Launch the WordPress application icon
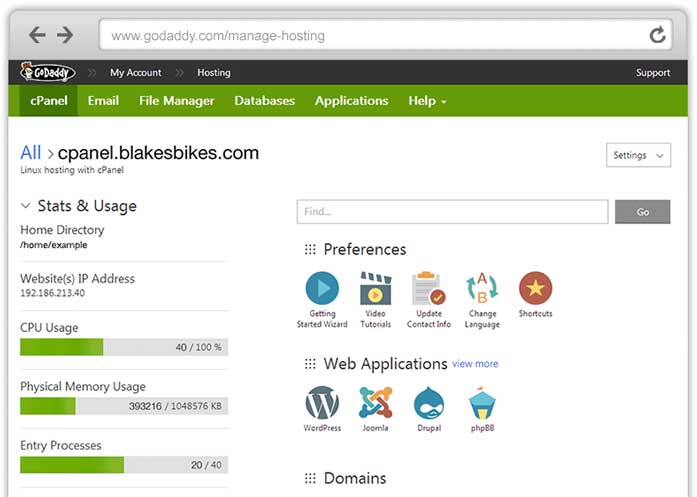This screenshot has height=497, width=697. [x=322, y=403]
